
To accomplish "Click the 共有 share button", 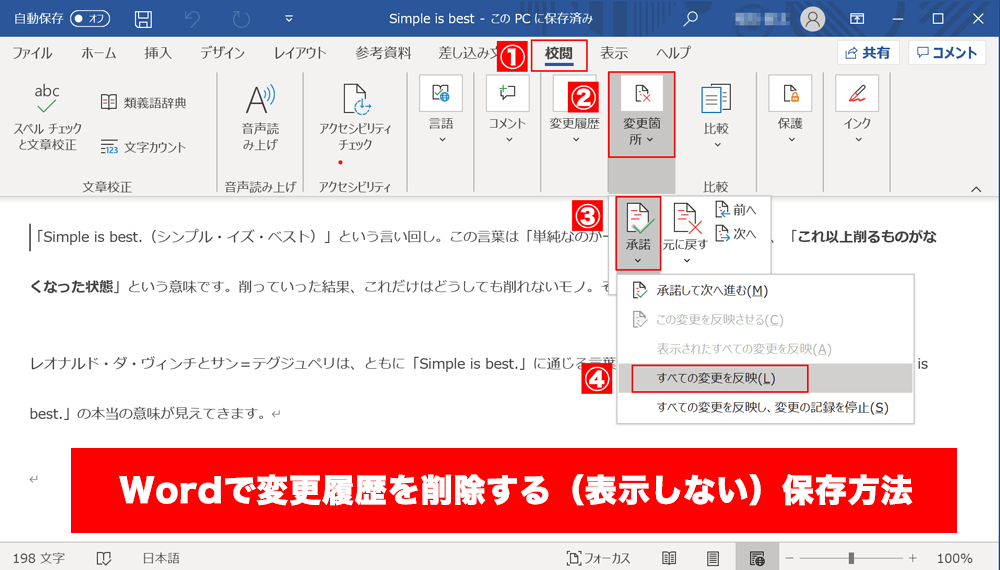I will point(868,53).
